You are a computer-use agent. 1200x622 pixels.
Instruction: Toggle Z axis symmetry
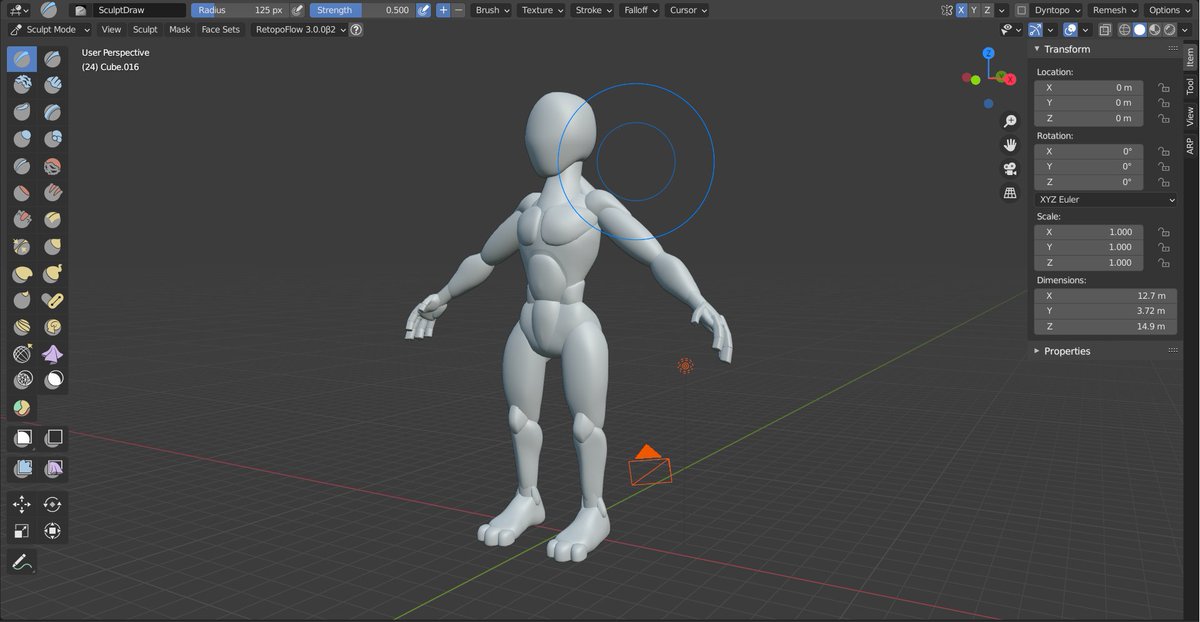987,10
